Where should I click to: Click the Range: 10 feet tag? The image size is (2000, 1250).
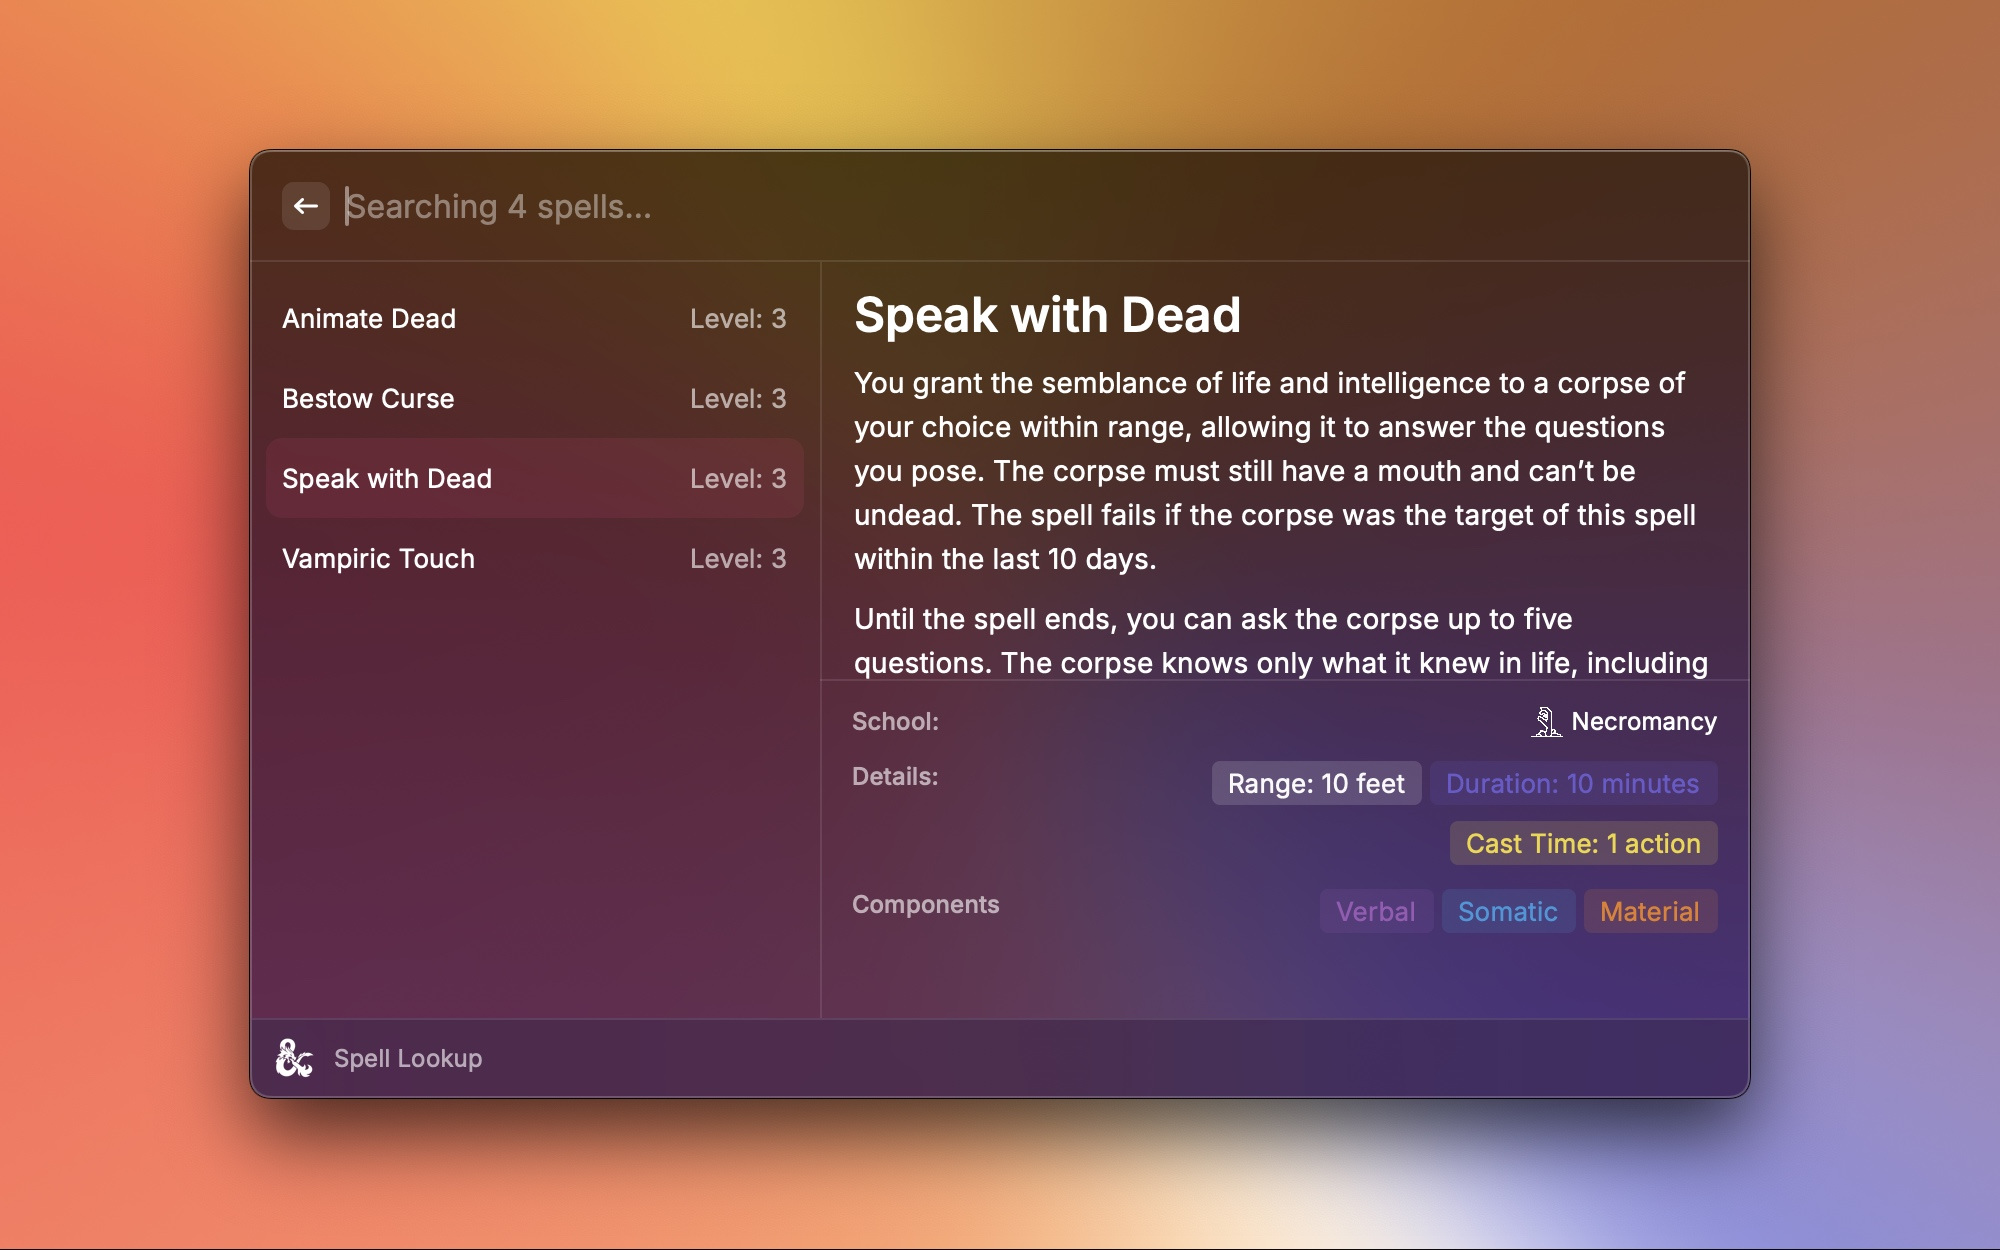(x=1316, y=783)
